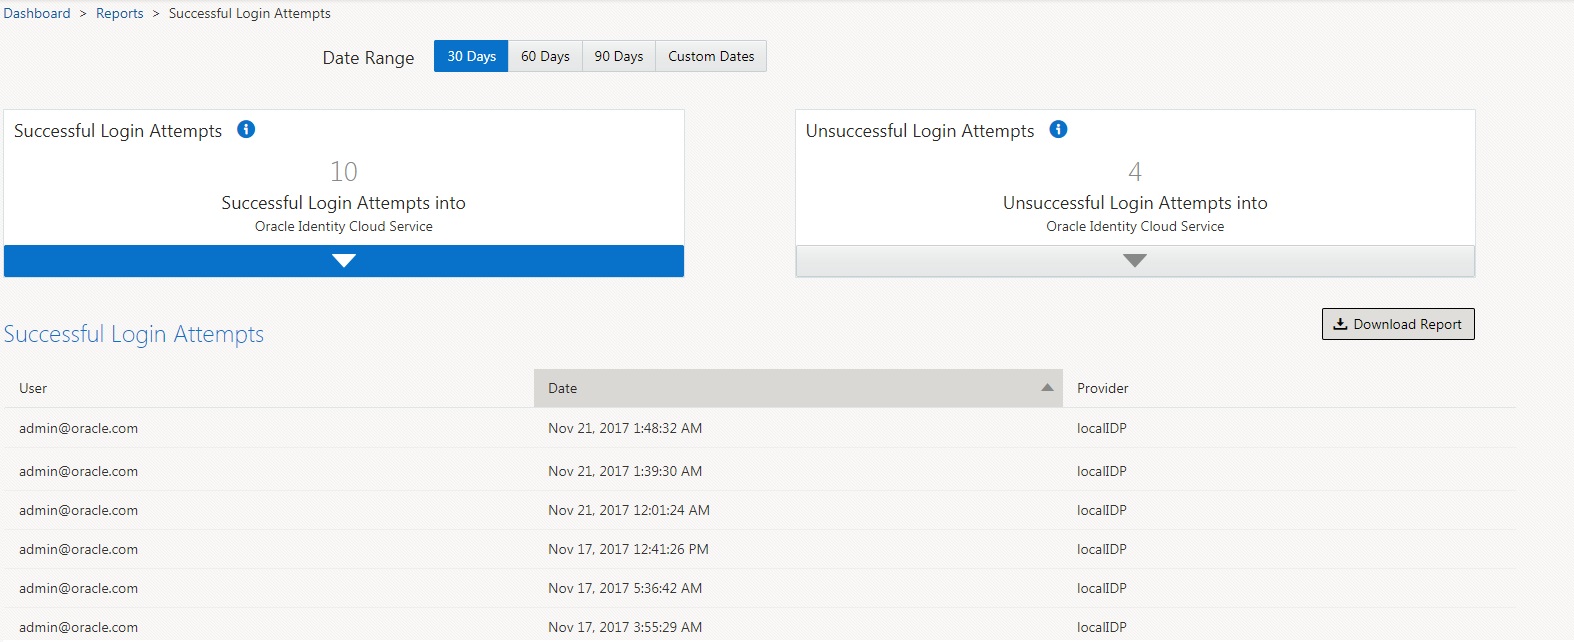Click the Download Report button
1574x642 pixels.
[1397, 324]
